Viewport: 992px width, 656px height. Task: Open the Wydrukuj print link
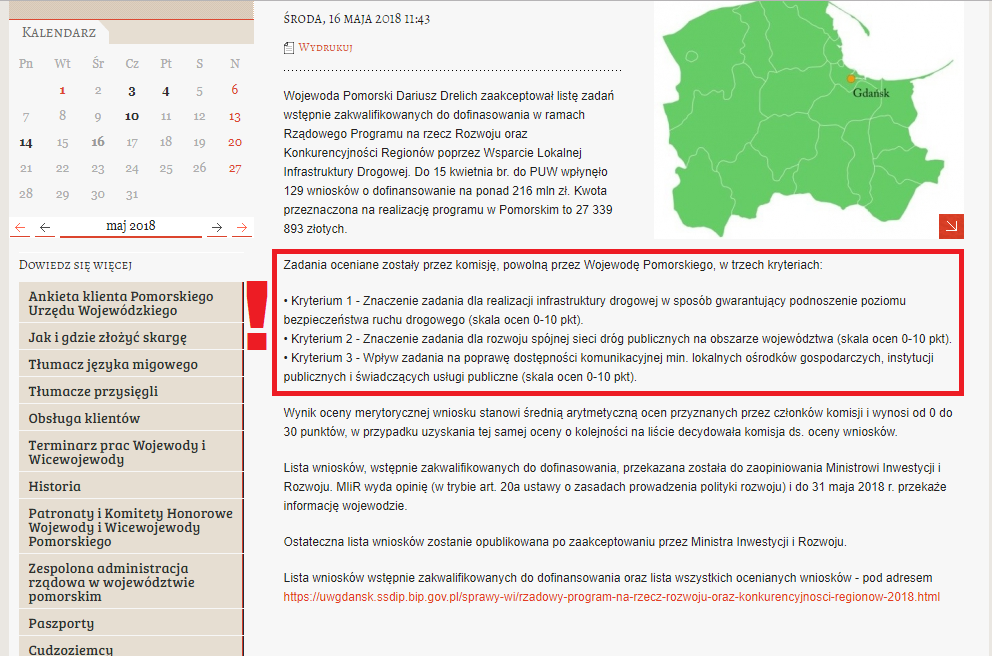coord(325,47)
